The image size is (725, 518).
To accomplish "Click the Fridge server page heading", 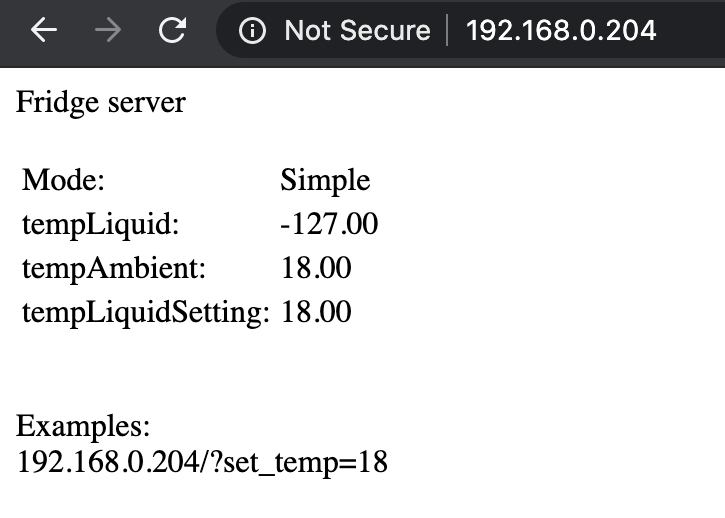I will point(101,103).
